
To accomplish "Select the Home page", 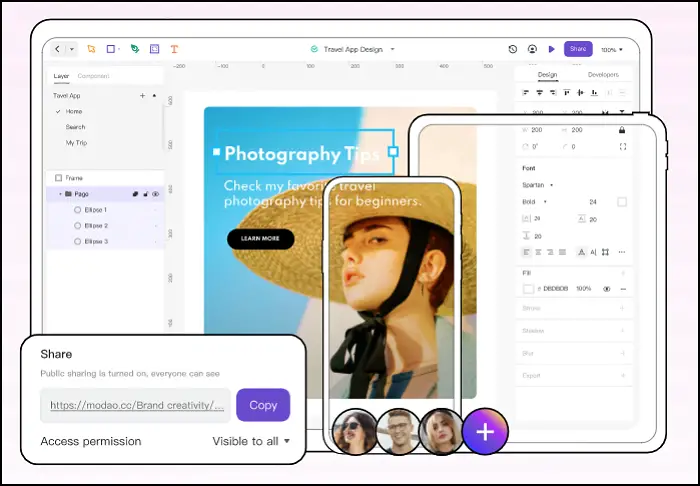I will point(74,111).
